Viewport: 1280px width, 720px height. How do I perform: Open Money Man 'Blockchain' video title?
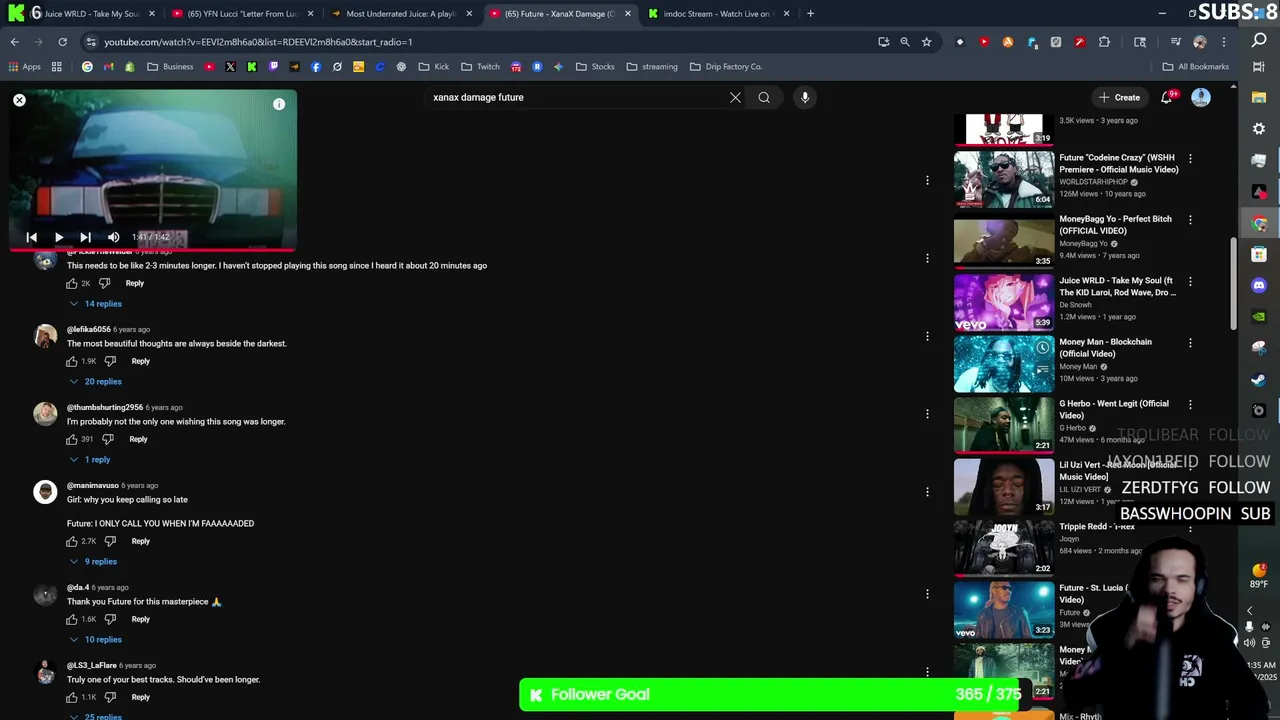tap(1105, 347)
